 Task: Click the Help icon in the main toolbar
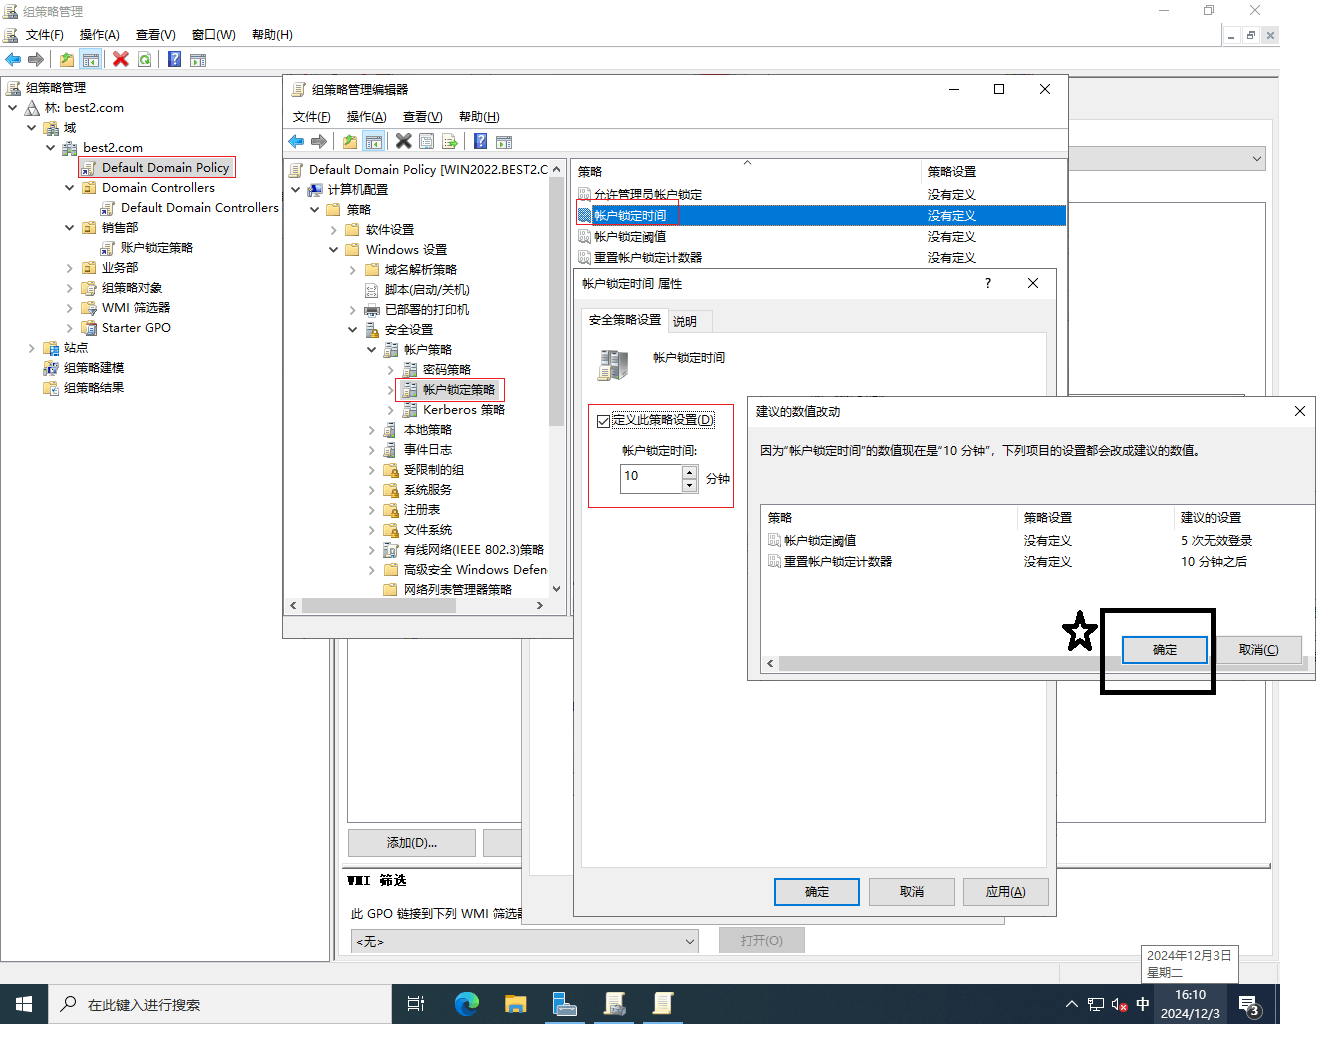(175, 59)
